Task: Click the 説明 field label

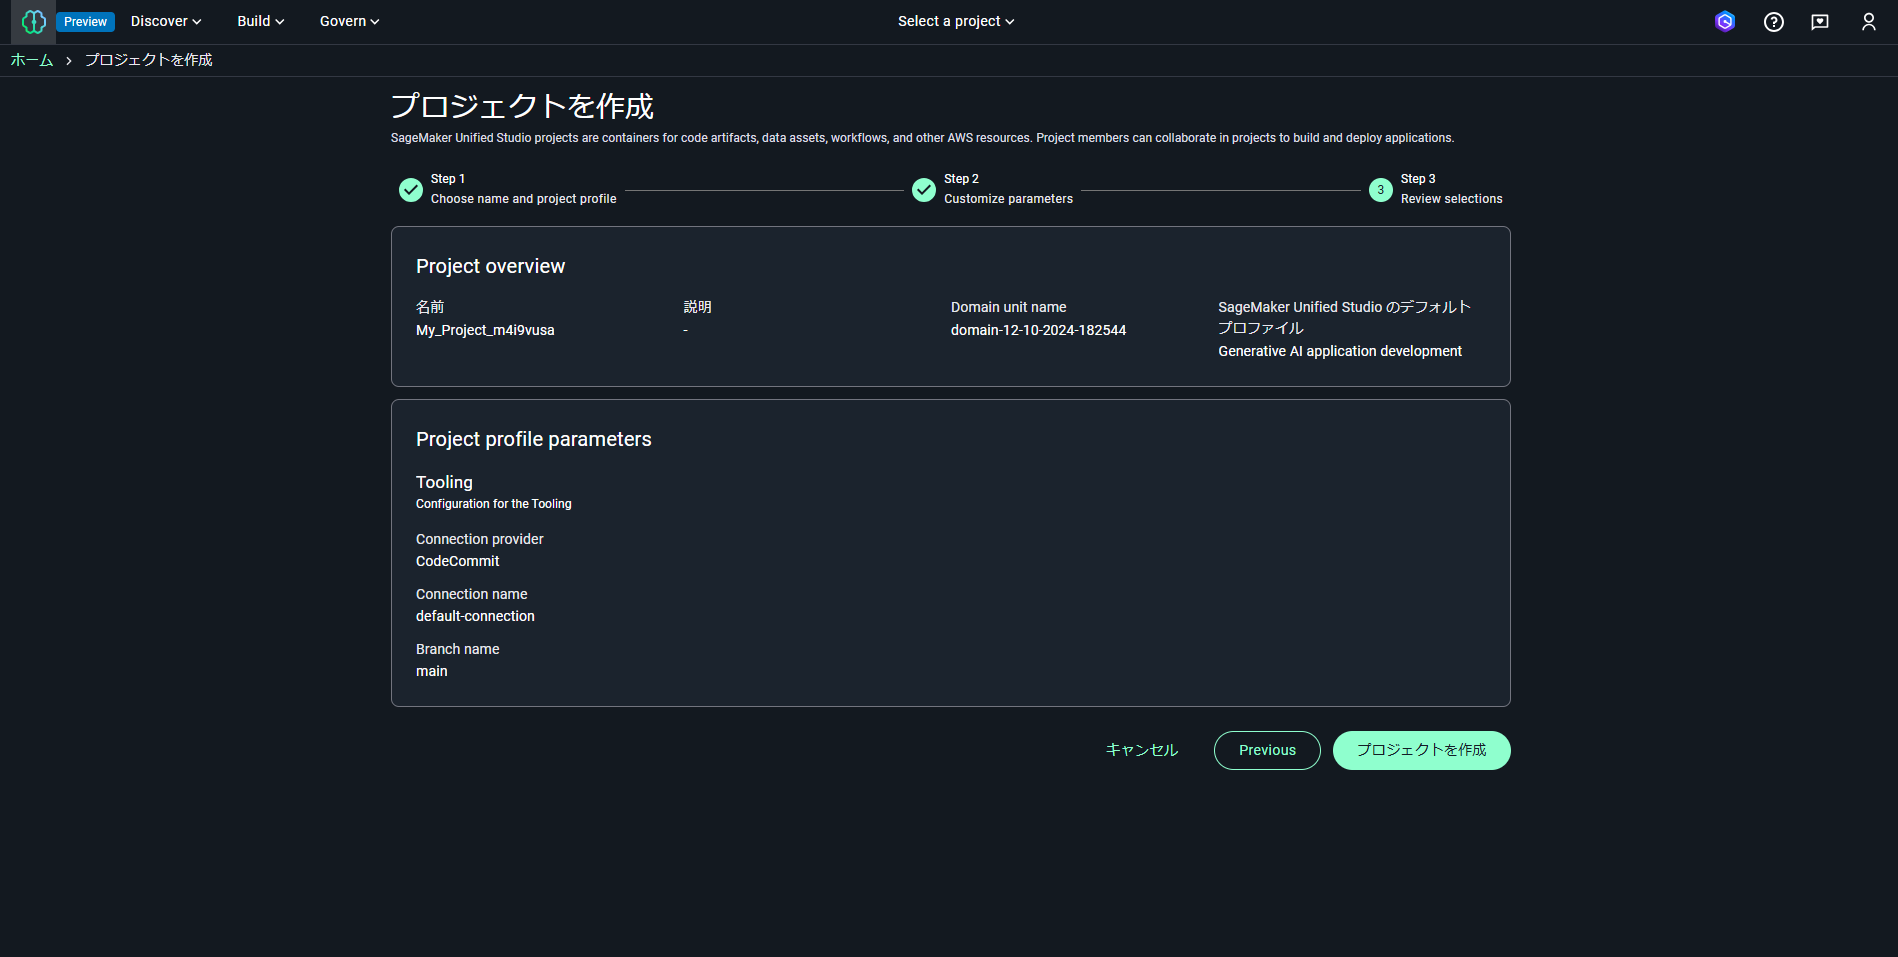Action: [x=697, y=307]
